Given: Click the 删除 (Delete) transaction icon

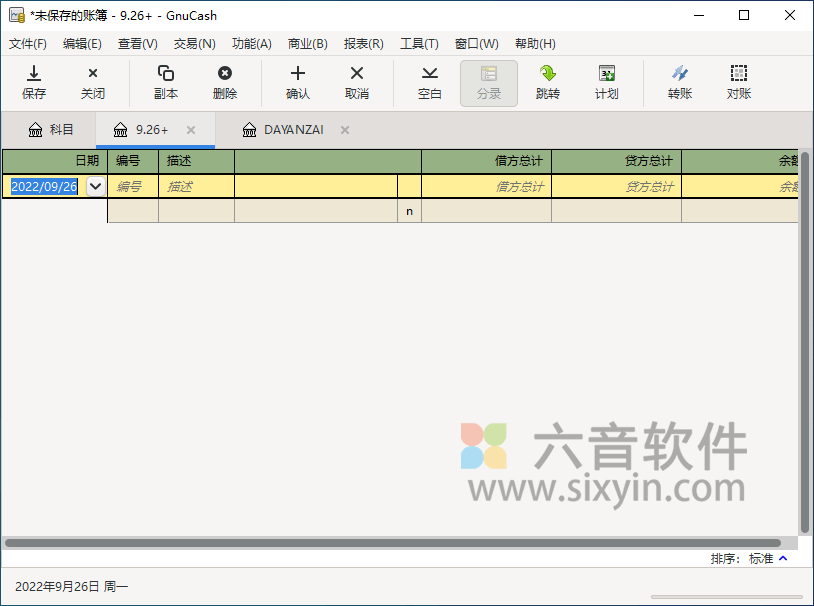Looking at the screenshot, I should (225, 82).
